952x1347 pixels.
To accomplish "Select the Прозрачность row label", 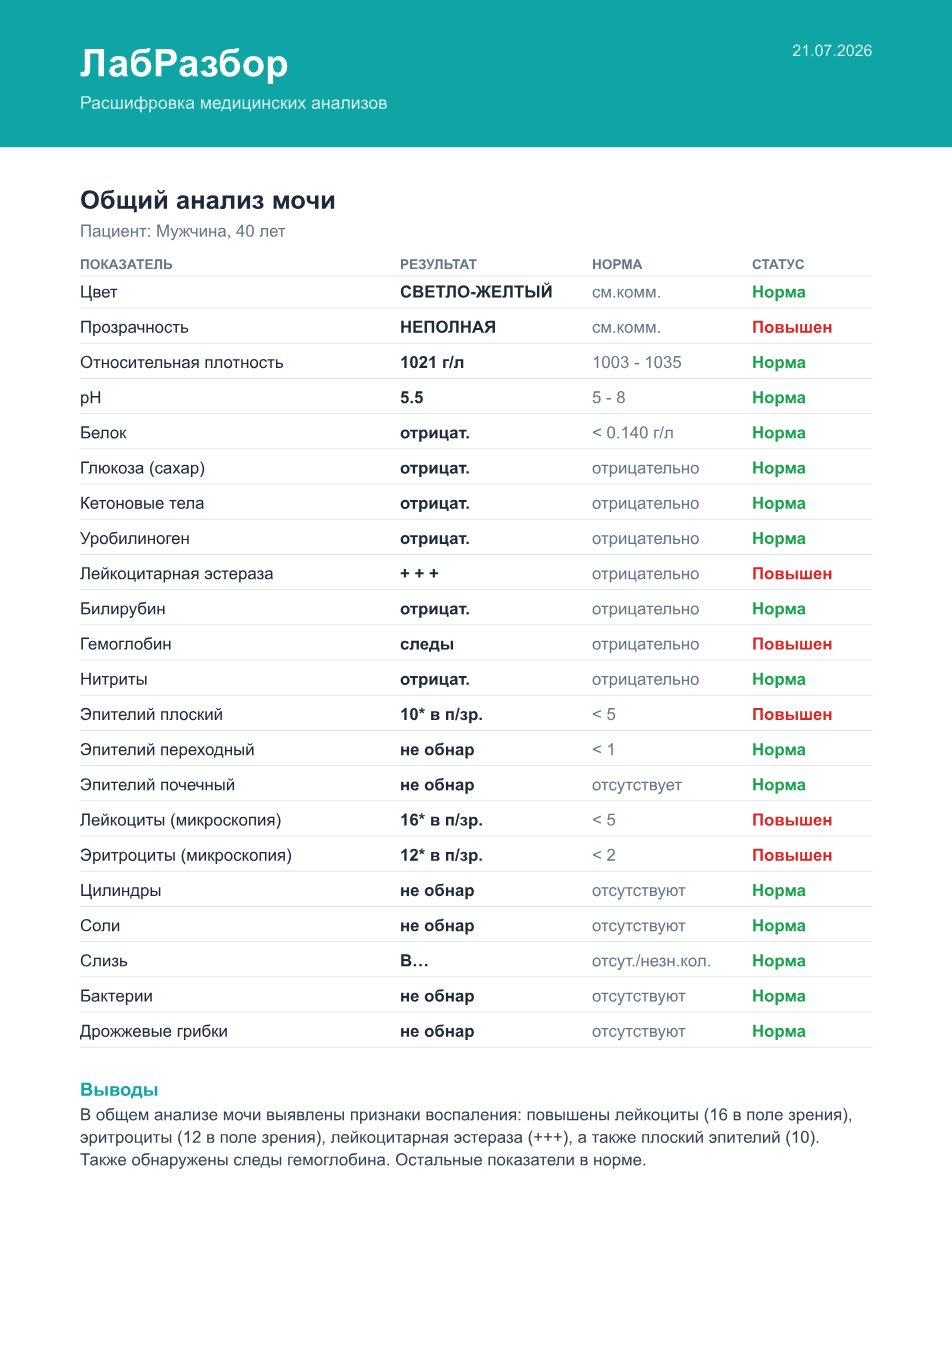I will click(x=134, y=327).
